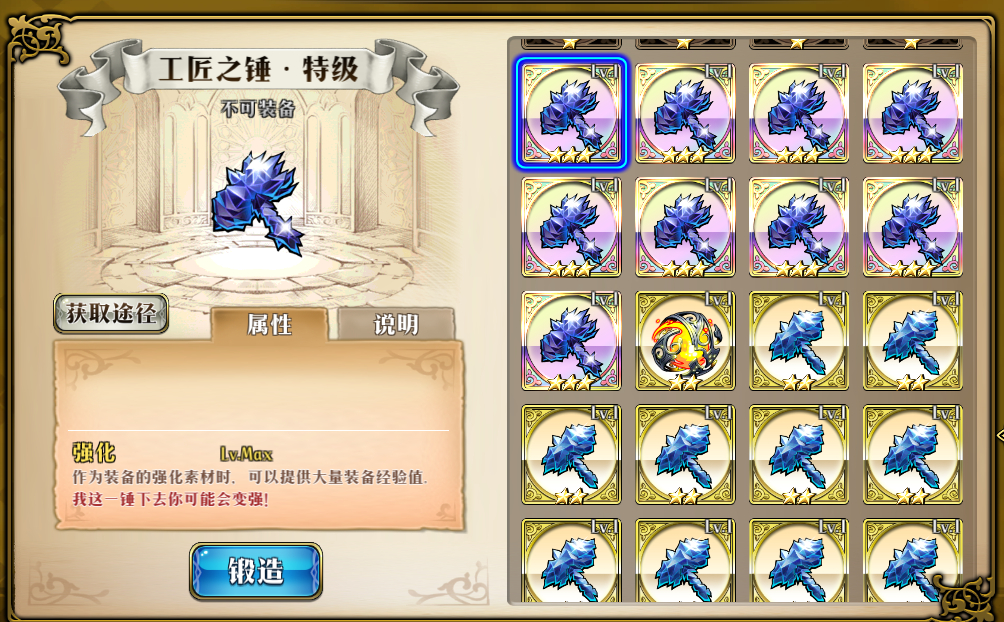Switch to the 属性 attributes tab
The width and height of the screenshot is (1004, 622).
click(x=269, y=324)
